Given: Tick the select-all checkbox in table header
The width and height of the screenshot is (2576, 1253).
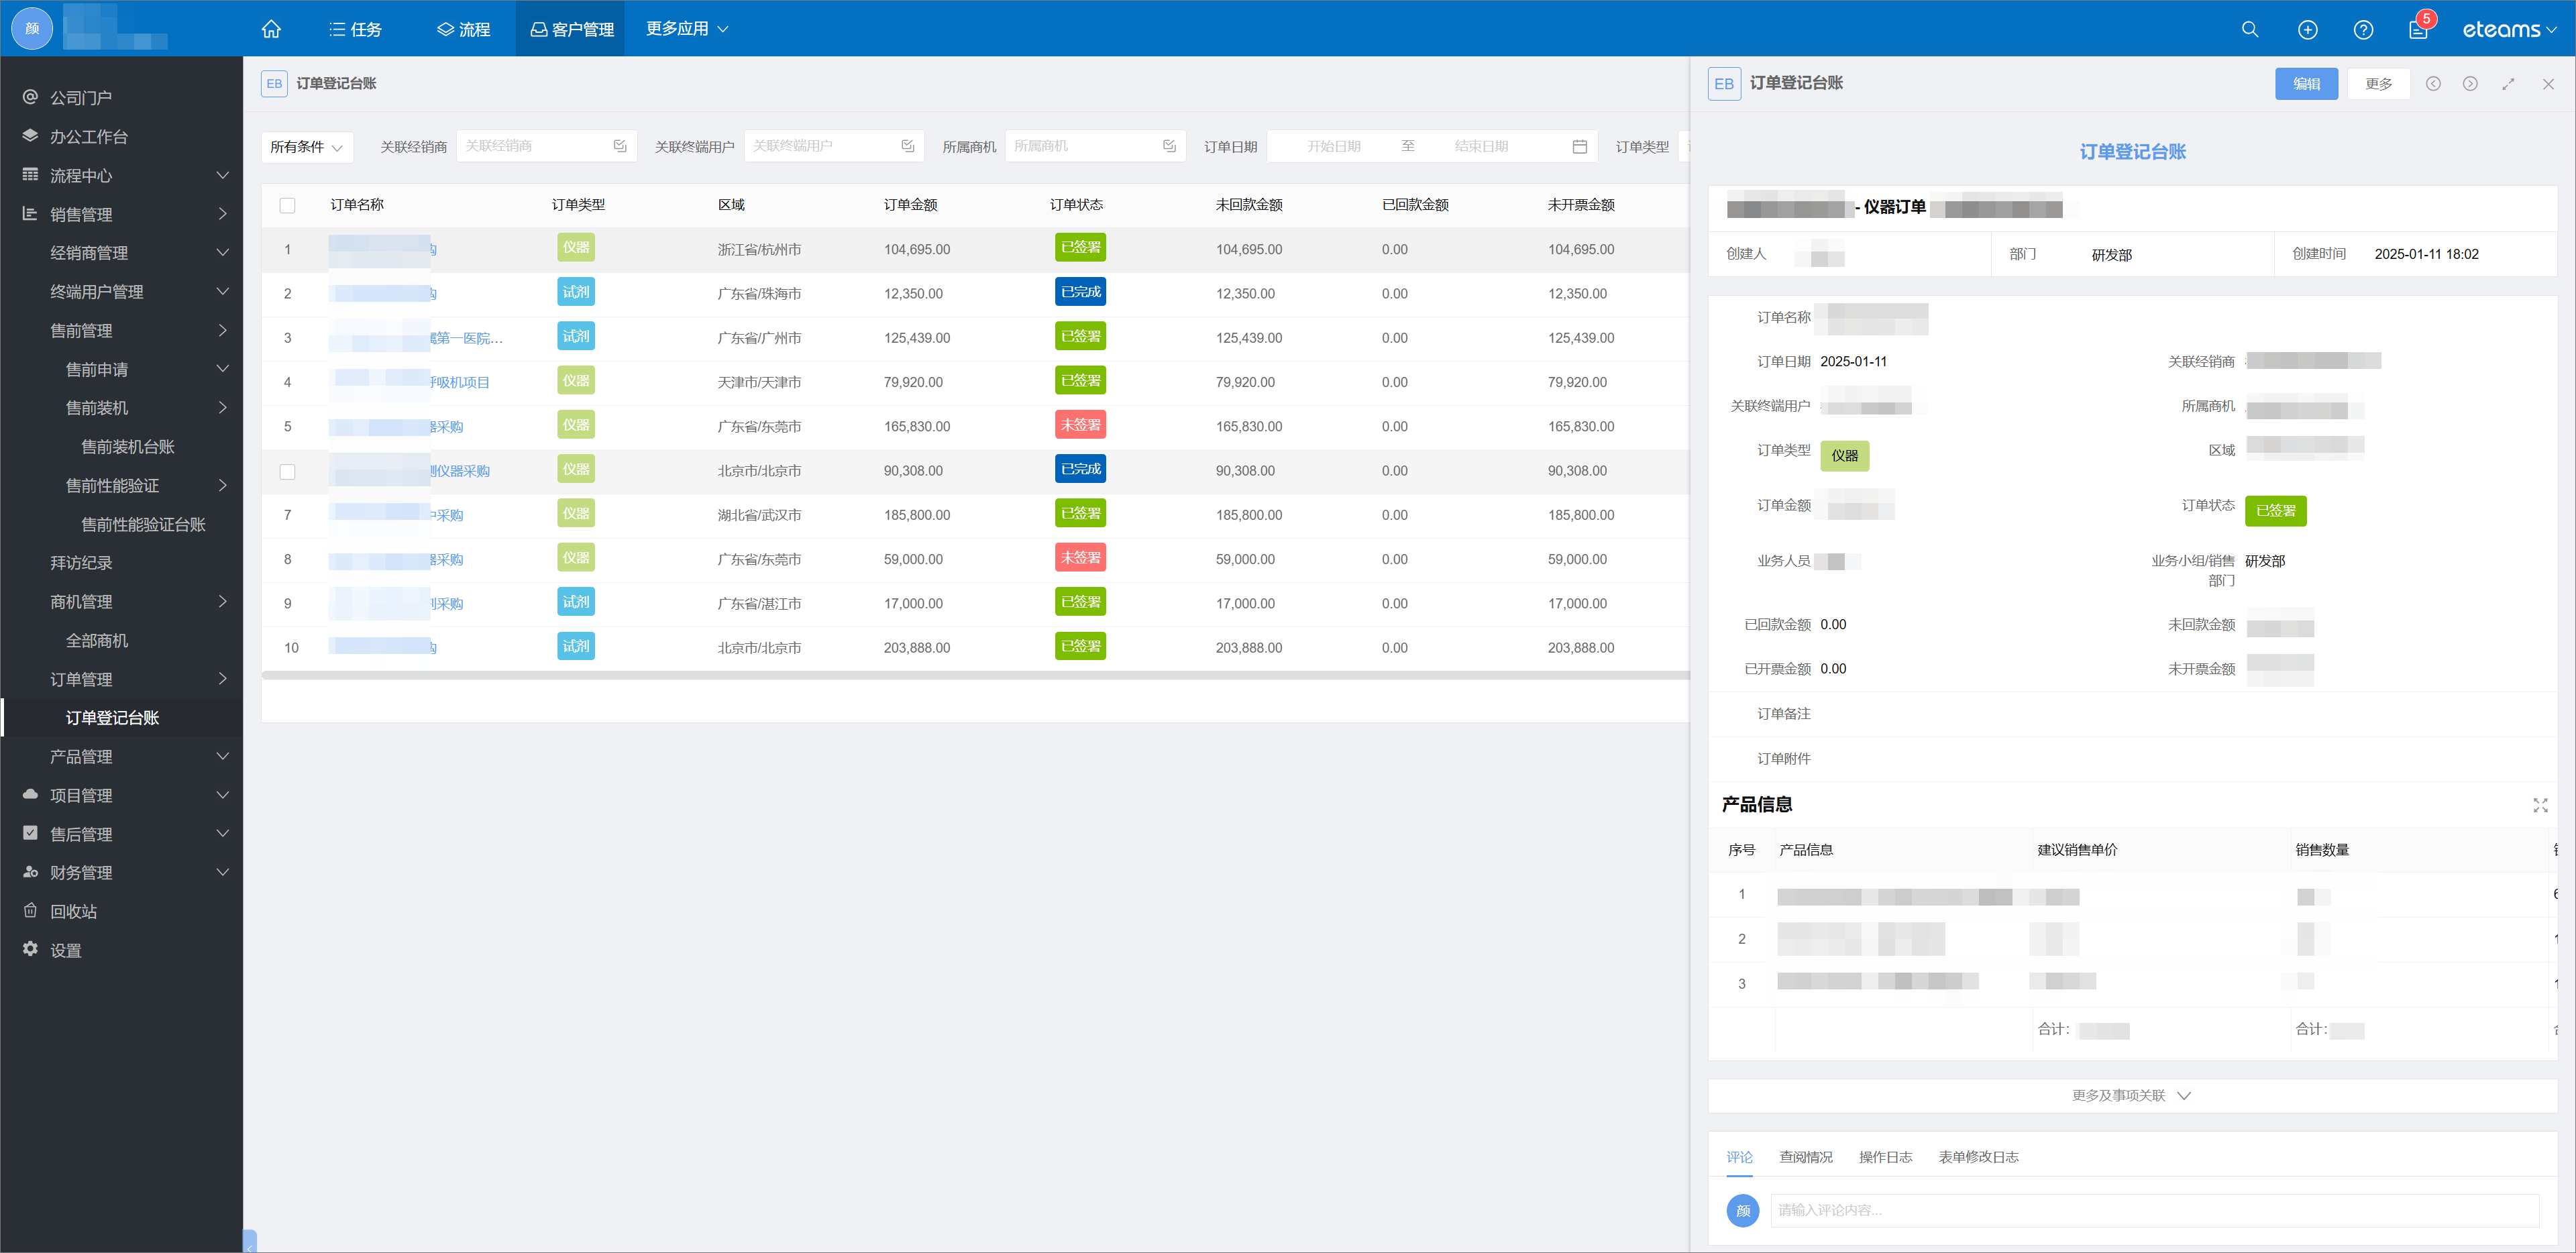Looking at the screenshot, I should click(287, 205).
